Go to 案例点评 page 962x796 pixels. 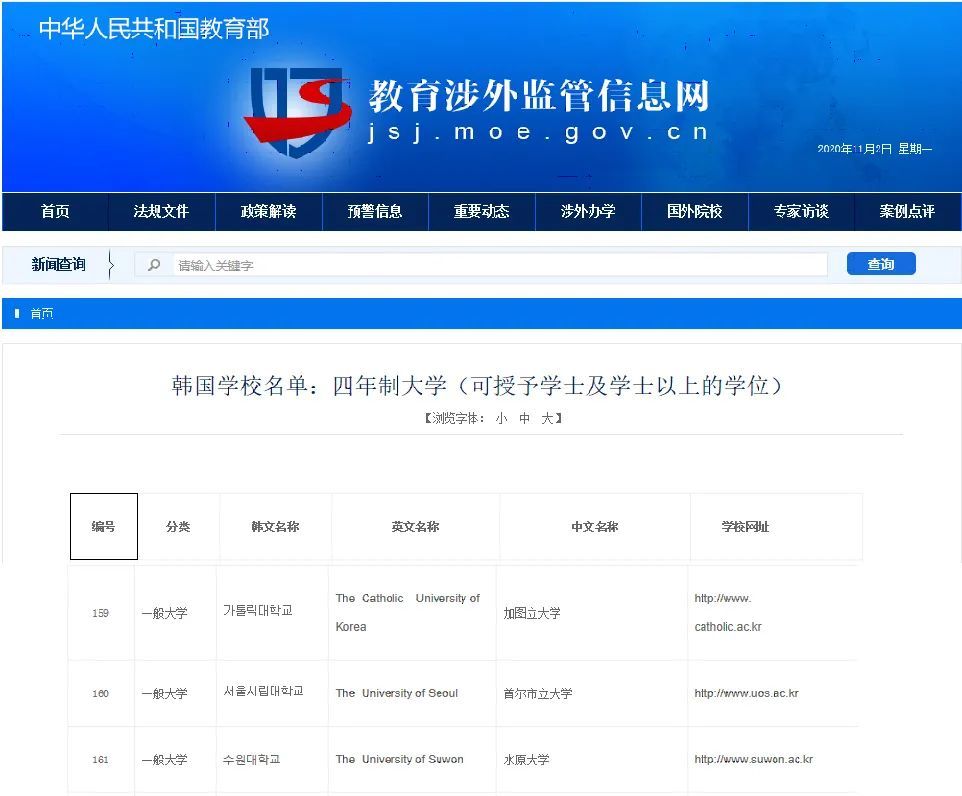(907, 212)
